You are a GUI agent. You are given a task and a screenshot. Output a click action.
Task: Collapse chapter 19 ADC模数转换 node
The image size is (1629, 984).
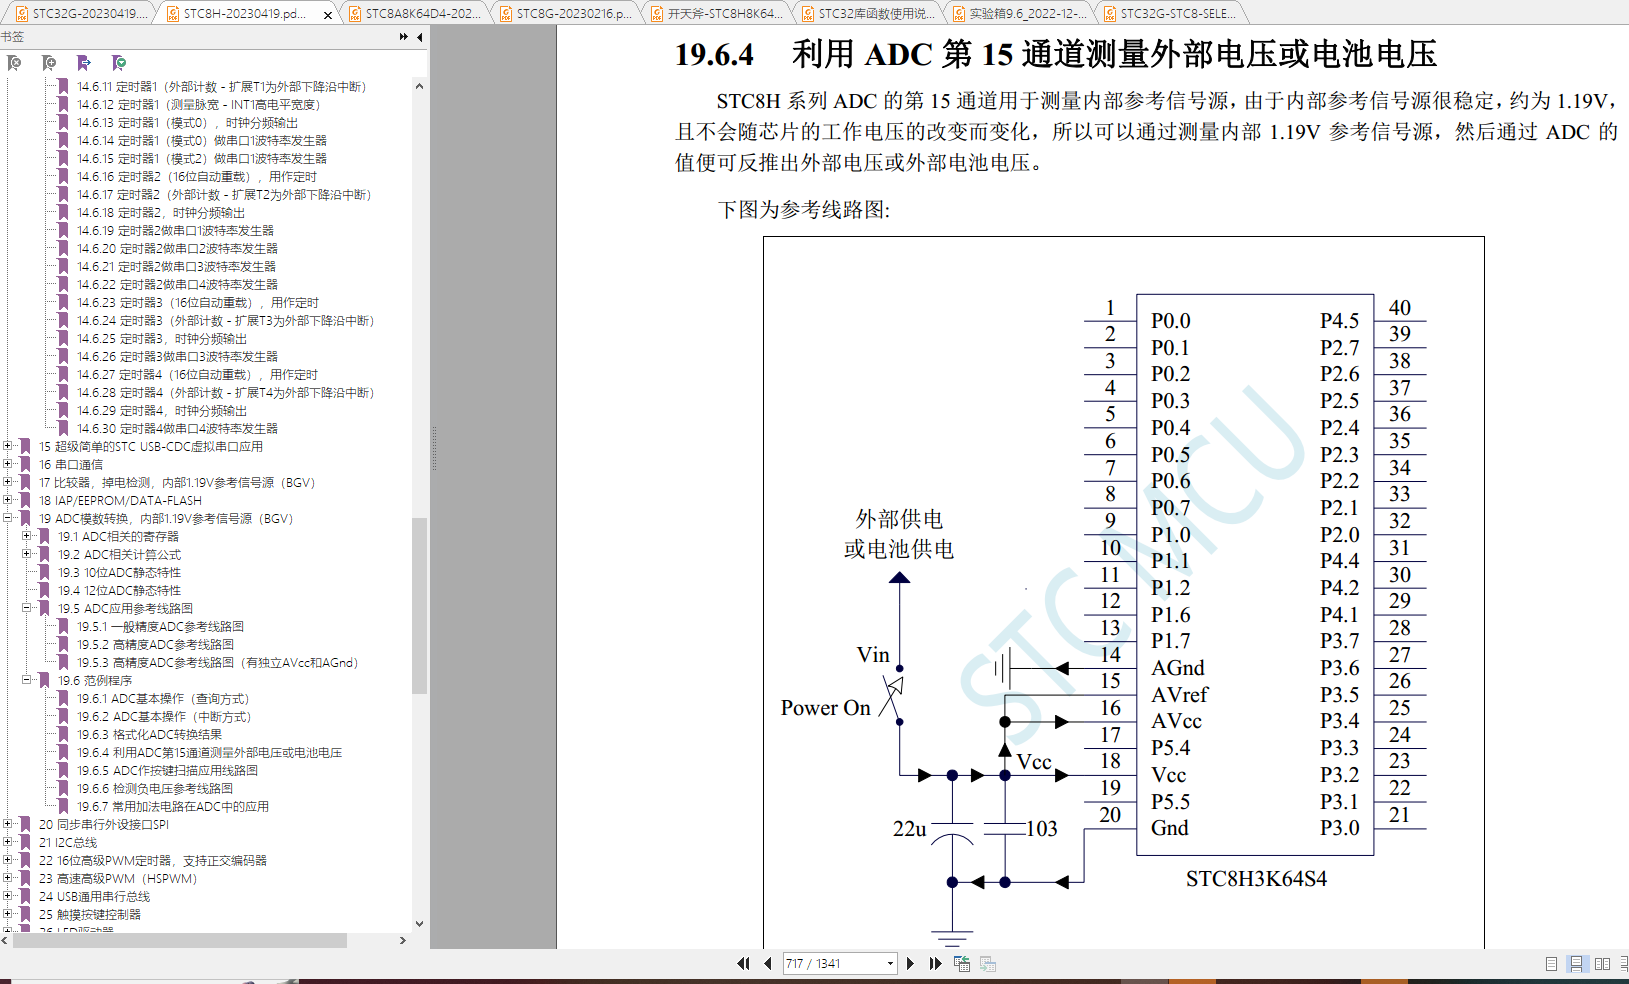[x=8, y=519]
